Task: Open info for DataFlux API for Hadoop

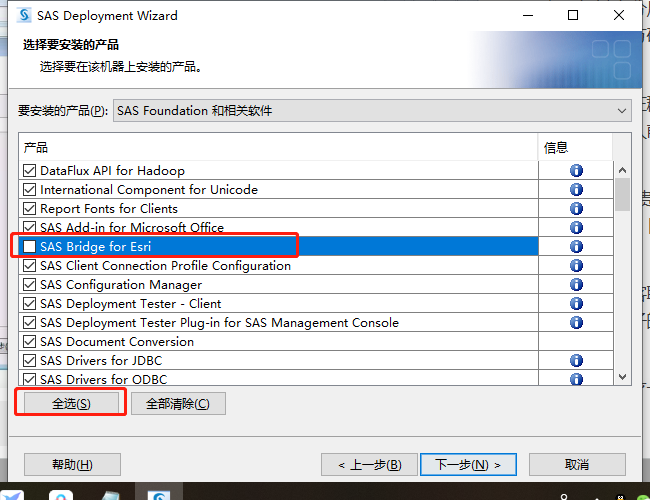Action: (576, 170)
